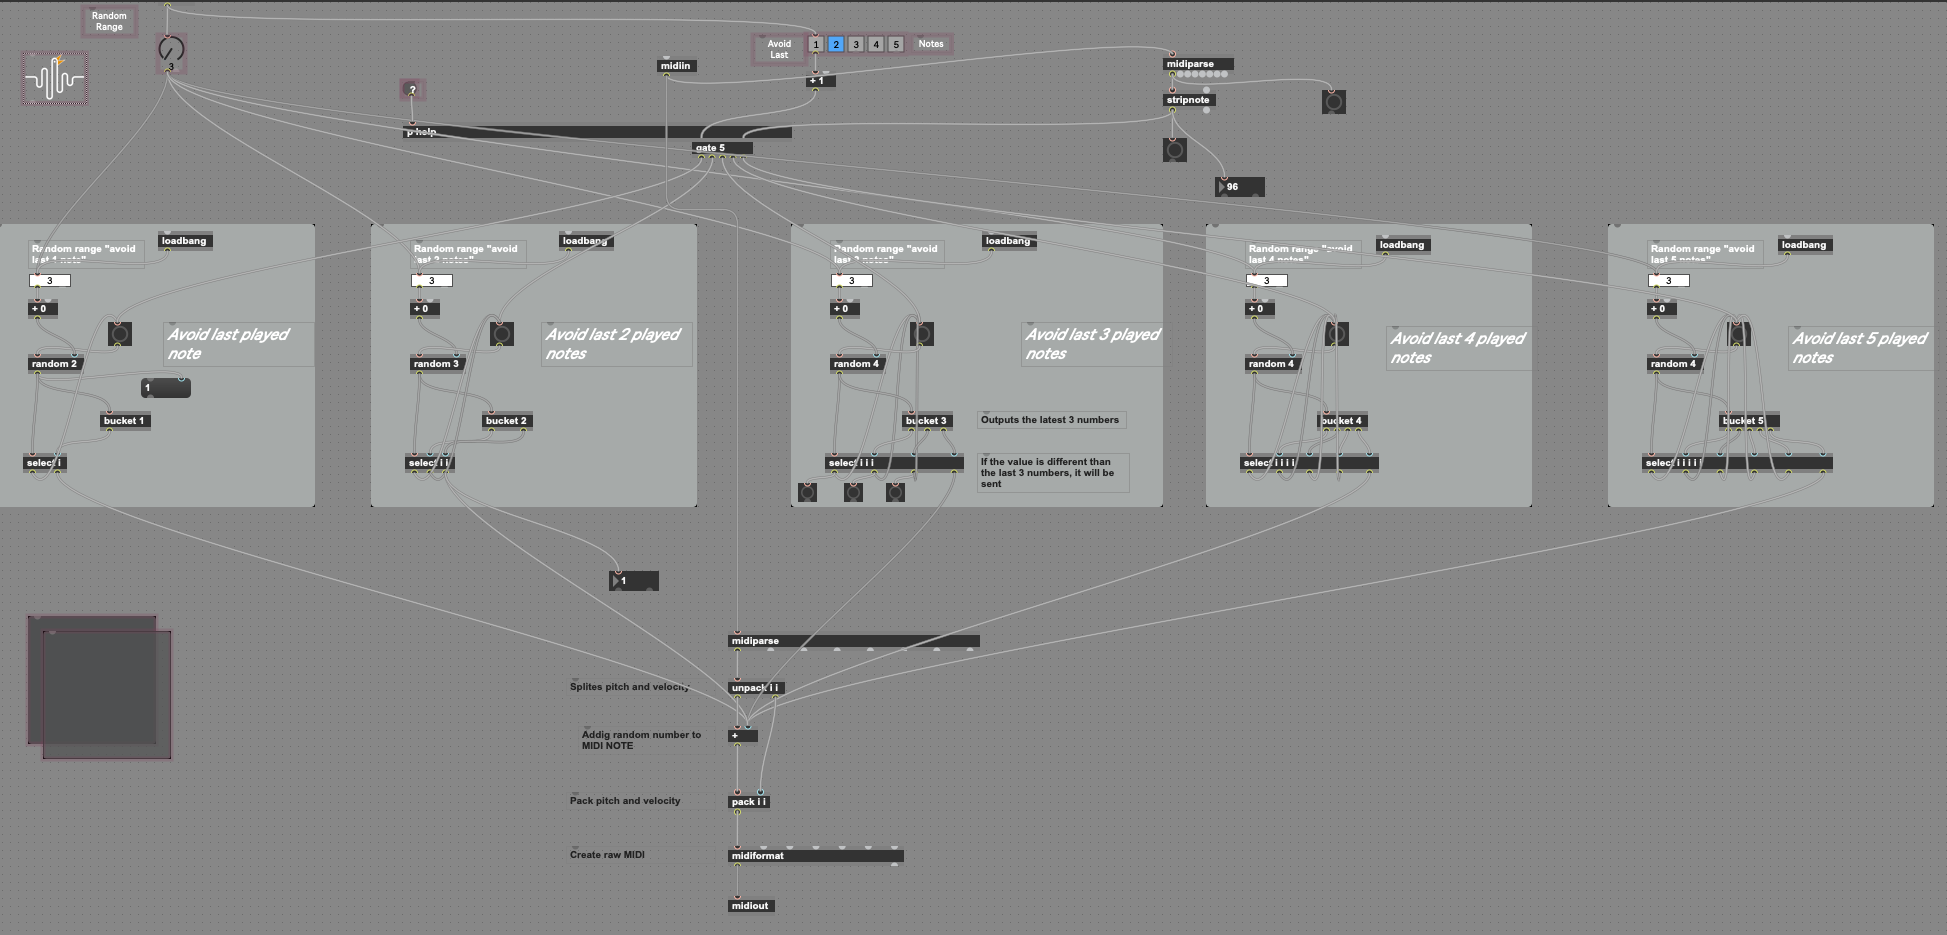1947x935 pixels.
Task: Select the midiin object
Action: coord(677,66)
